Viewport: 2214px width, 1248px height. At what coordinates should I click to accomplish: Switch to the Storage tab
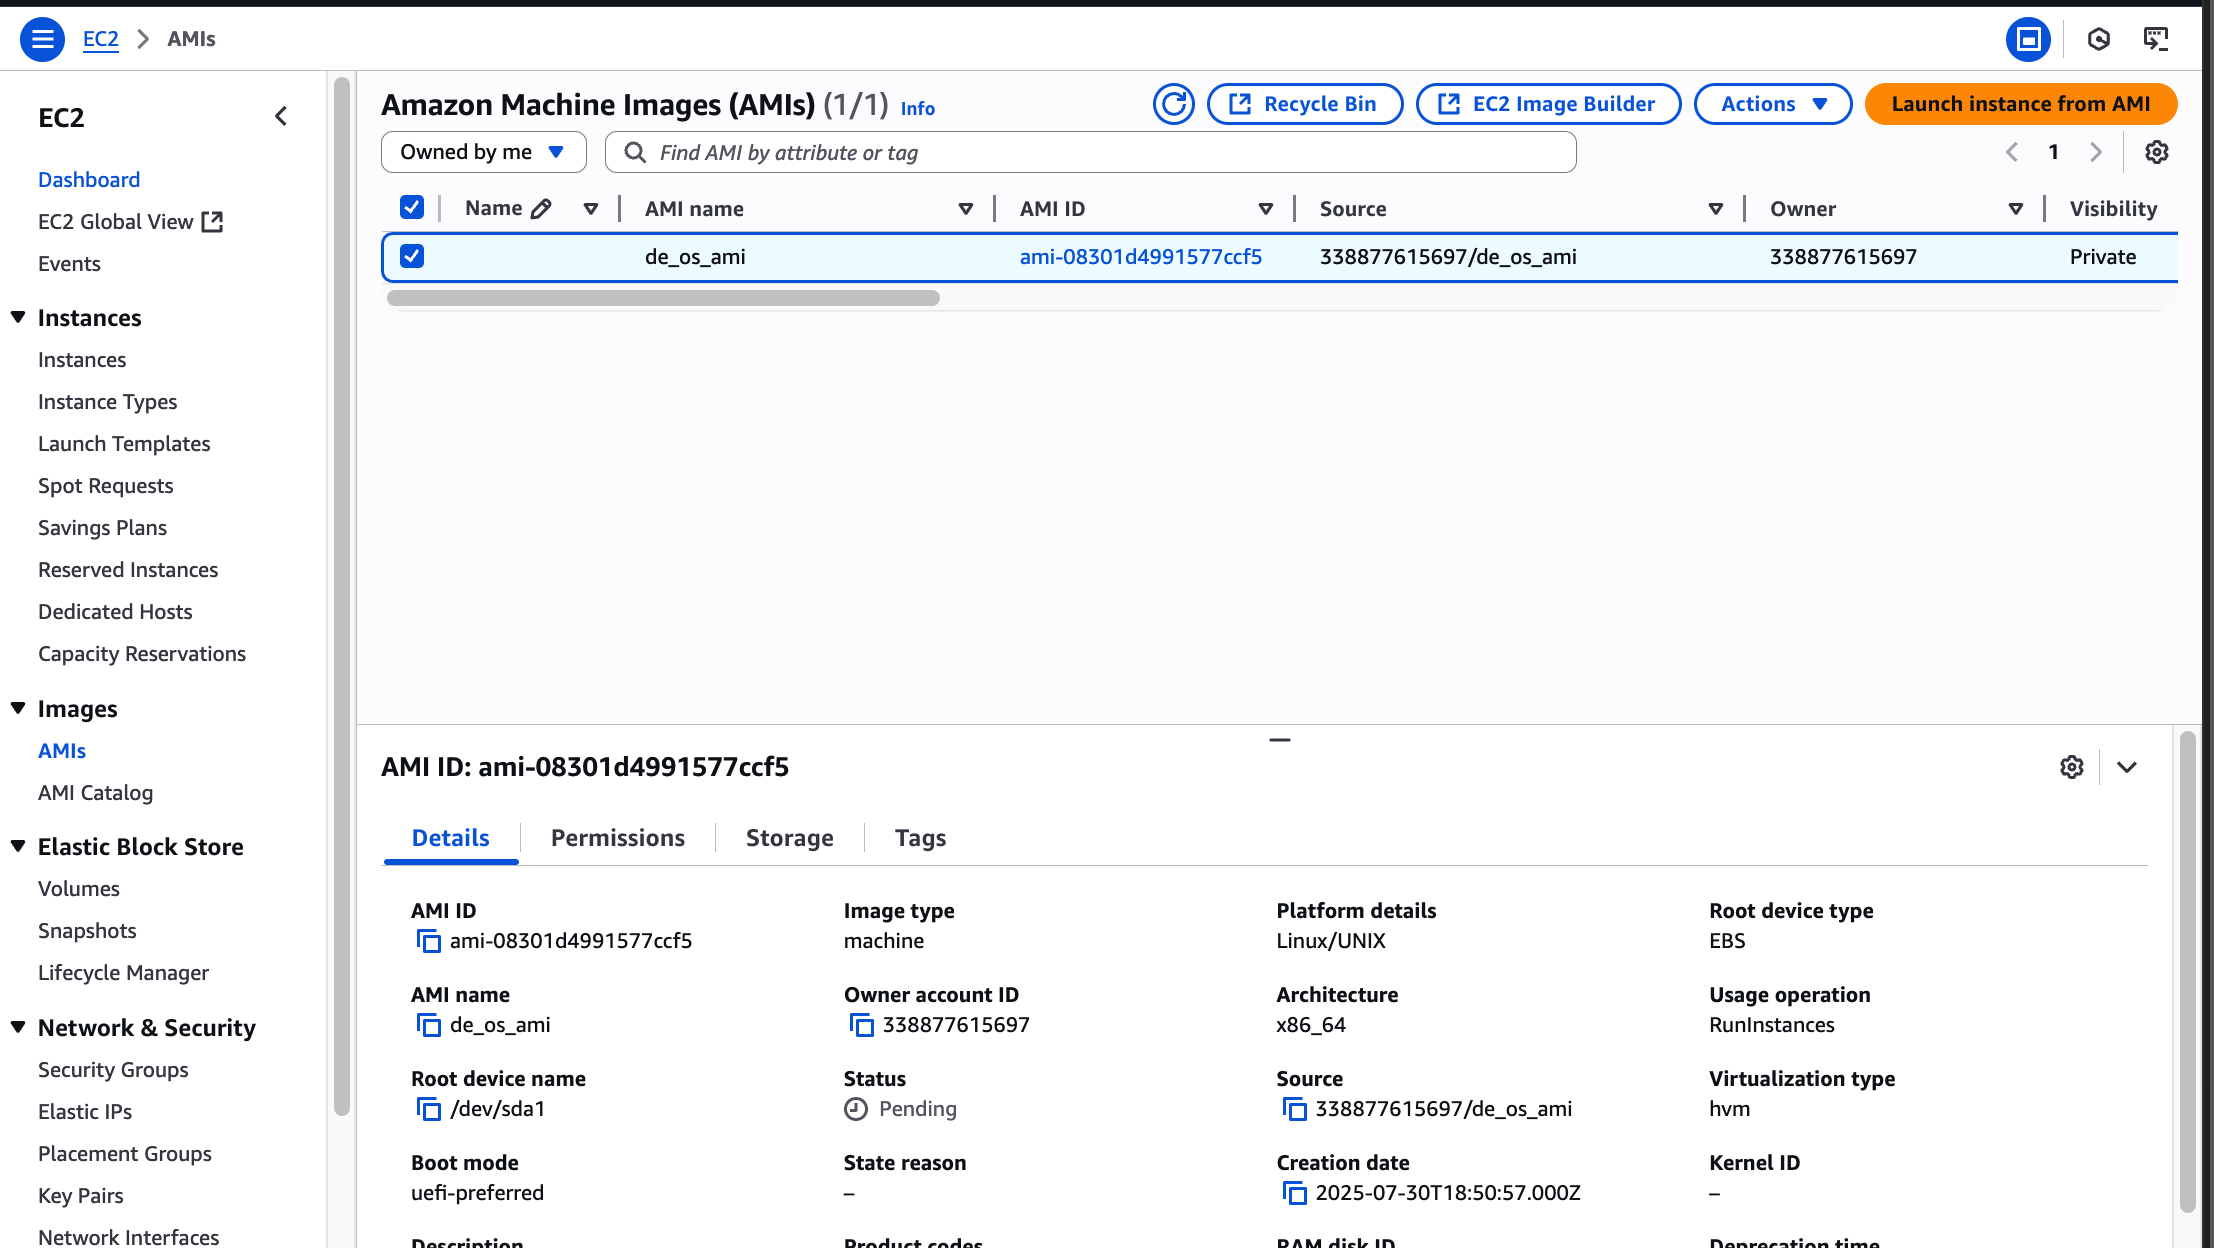point(789,838)
